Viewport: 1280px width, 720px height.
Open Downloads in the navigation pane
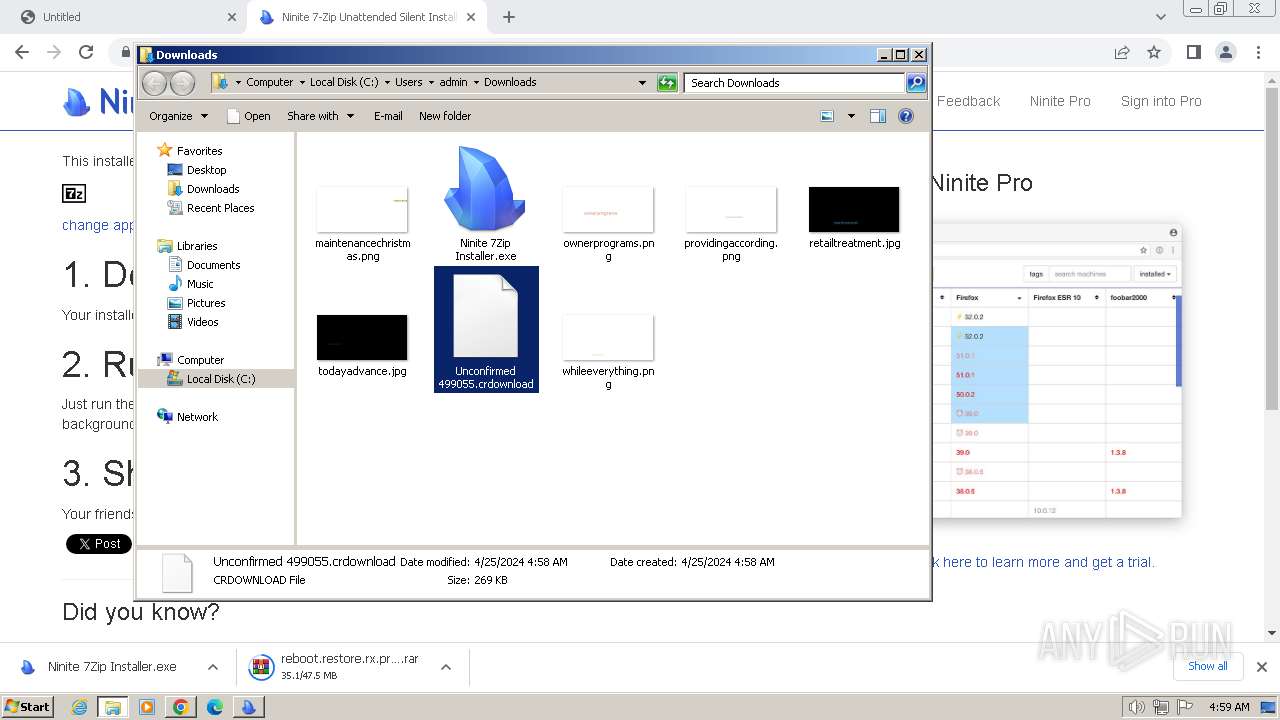(x=213, y=189)
